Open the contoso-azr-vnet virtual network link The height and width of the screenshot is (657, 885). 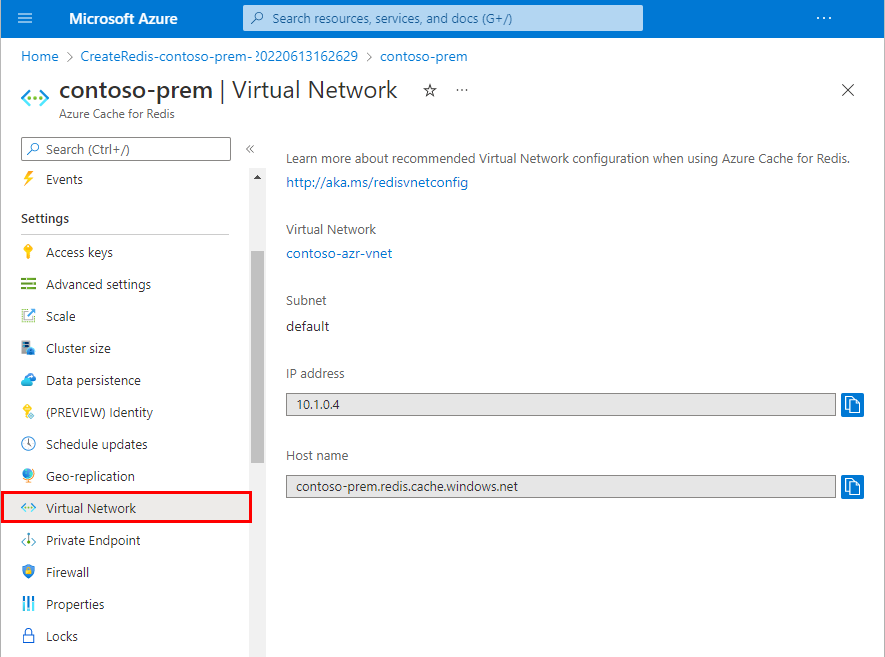(339, 253)
